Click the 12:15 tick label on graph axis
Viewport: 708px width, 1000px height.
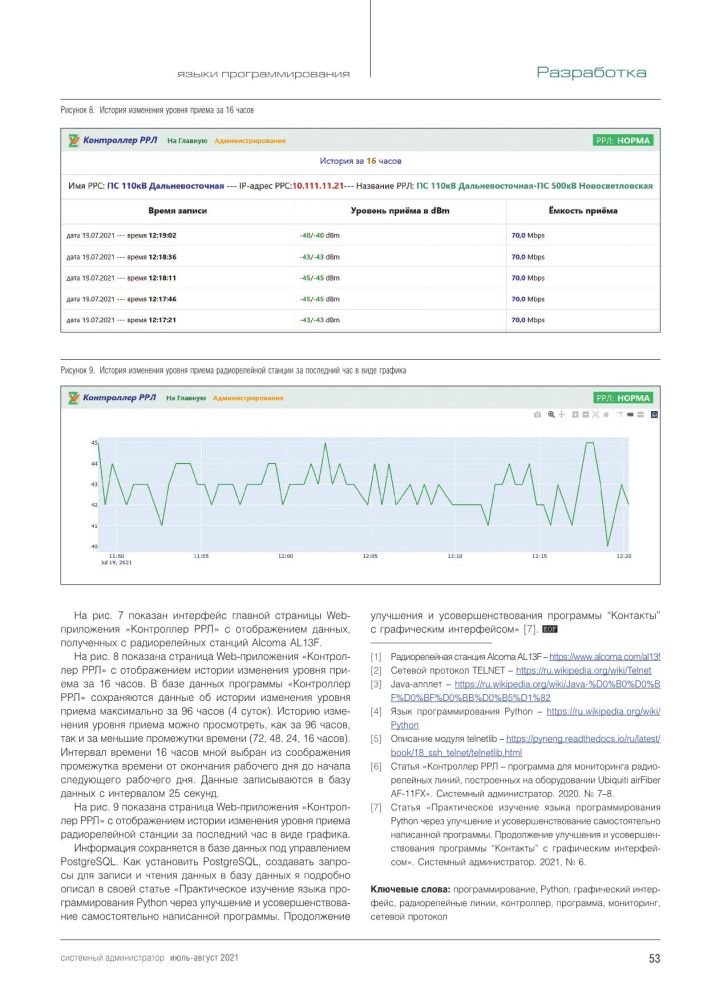coord(539,556)
